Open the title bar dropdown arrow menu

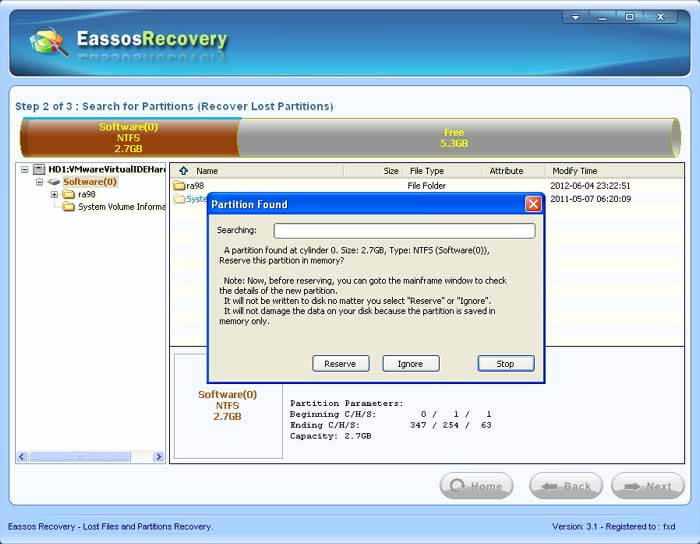576,17
